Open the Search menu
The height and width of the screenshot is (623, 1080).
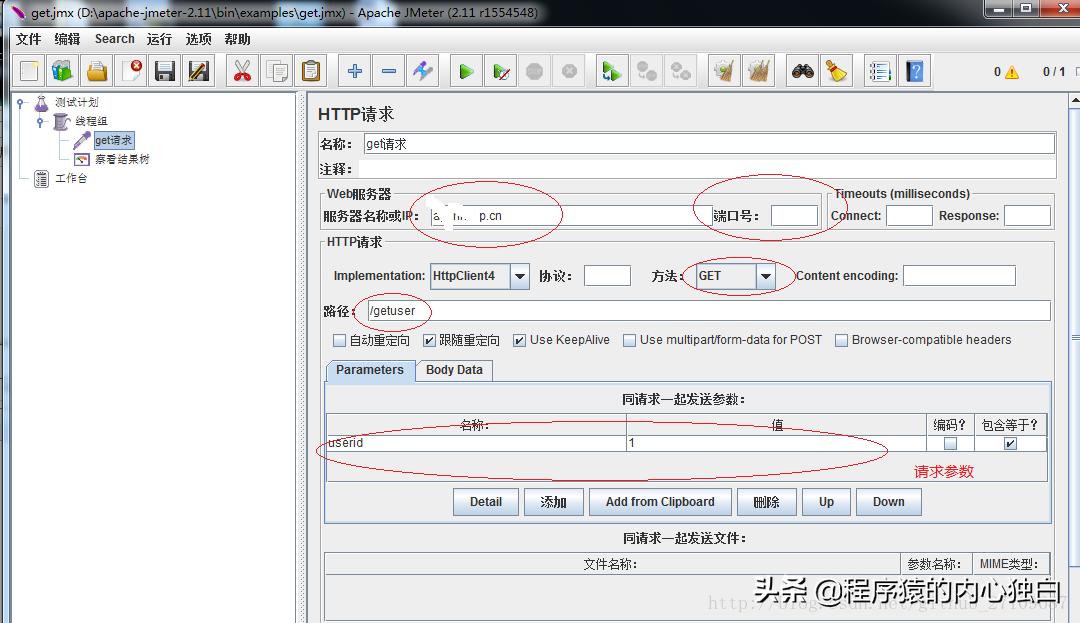pos(114,38)
